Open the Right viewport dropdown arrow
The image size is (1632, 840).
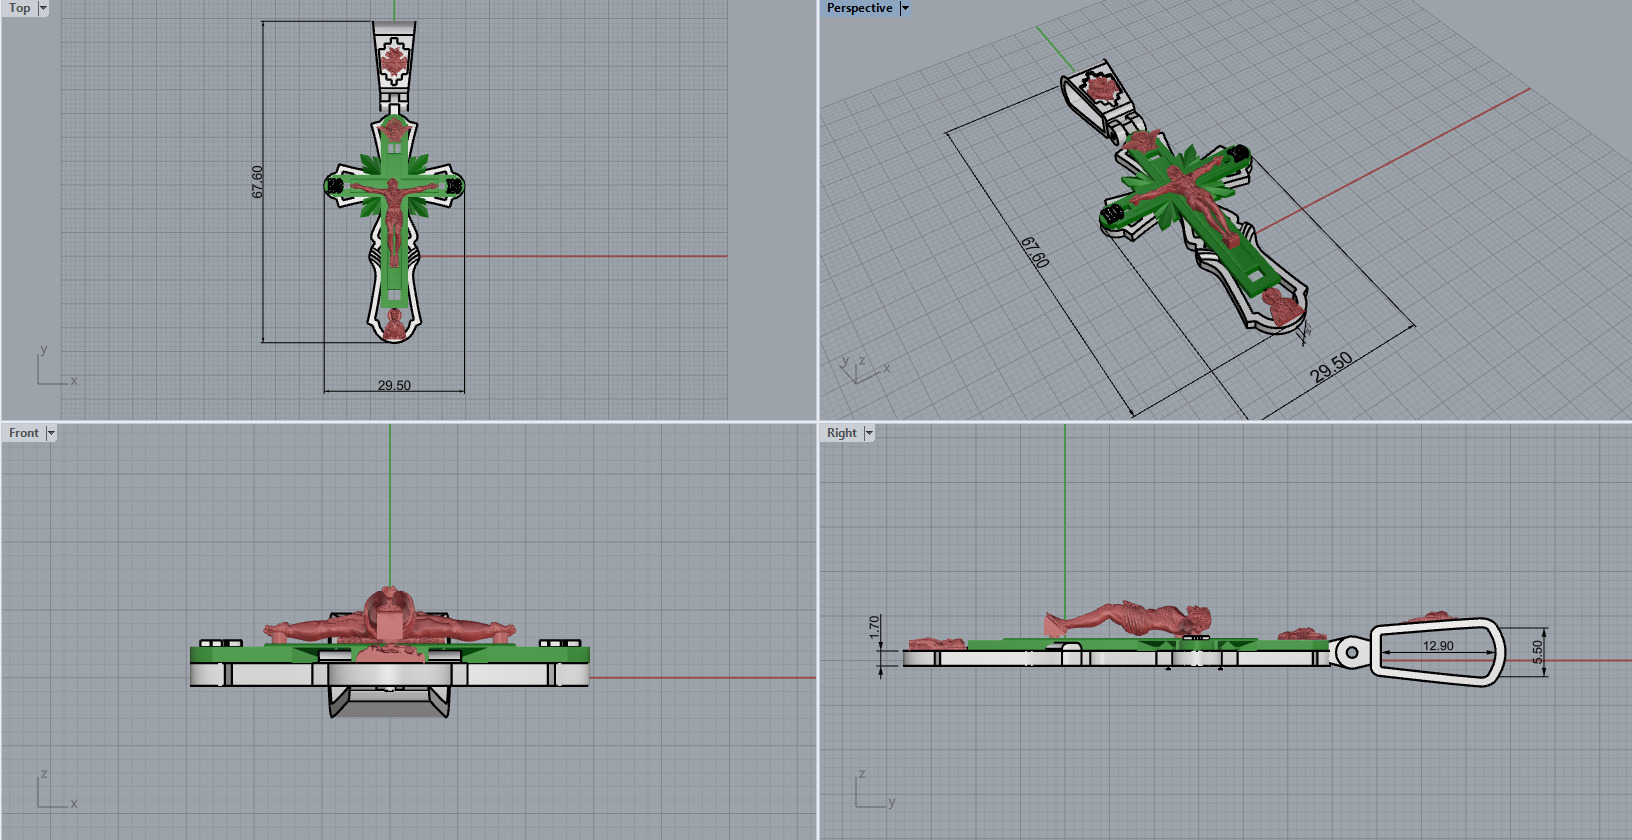pos(869,433)
